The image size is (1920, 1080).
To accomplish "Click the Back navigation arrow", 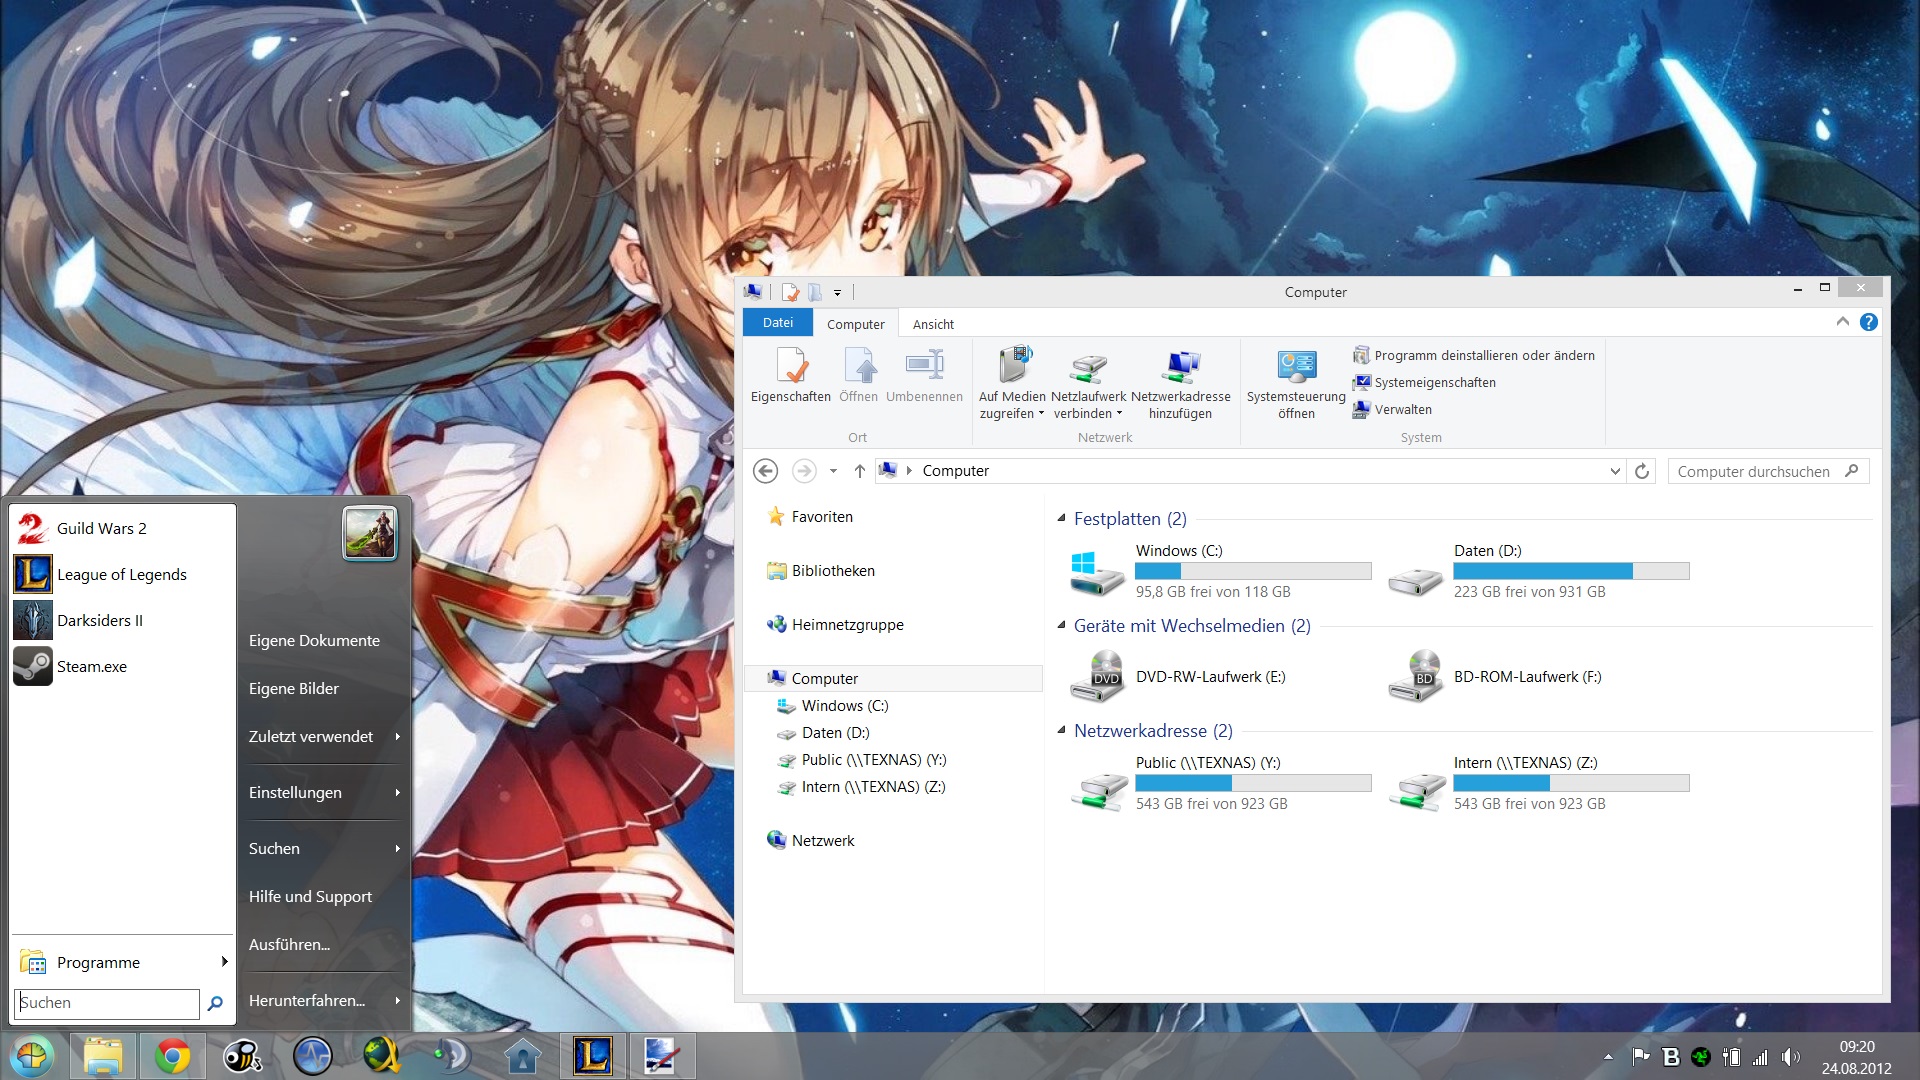I will click(x=765, y=471).
